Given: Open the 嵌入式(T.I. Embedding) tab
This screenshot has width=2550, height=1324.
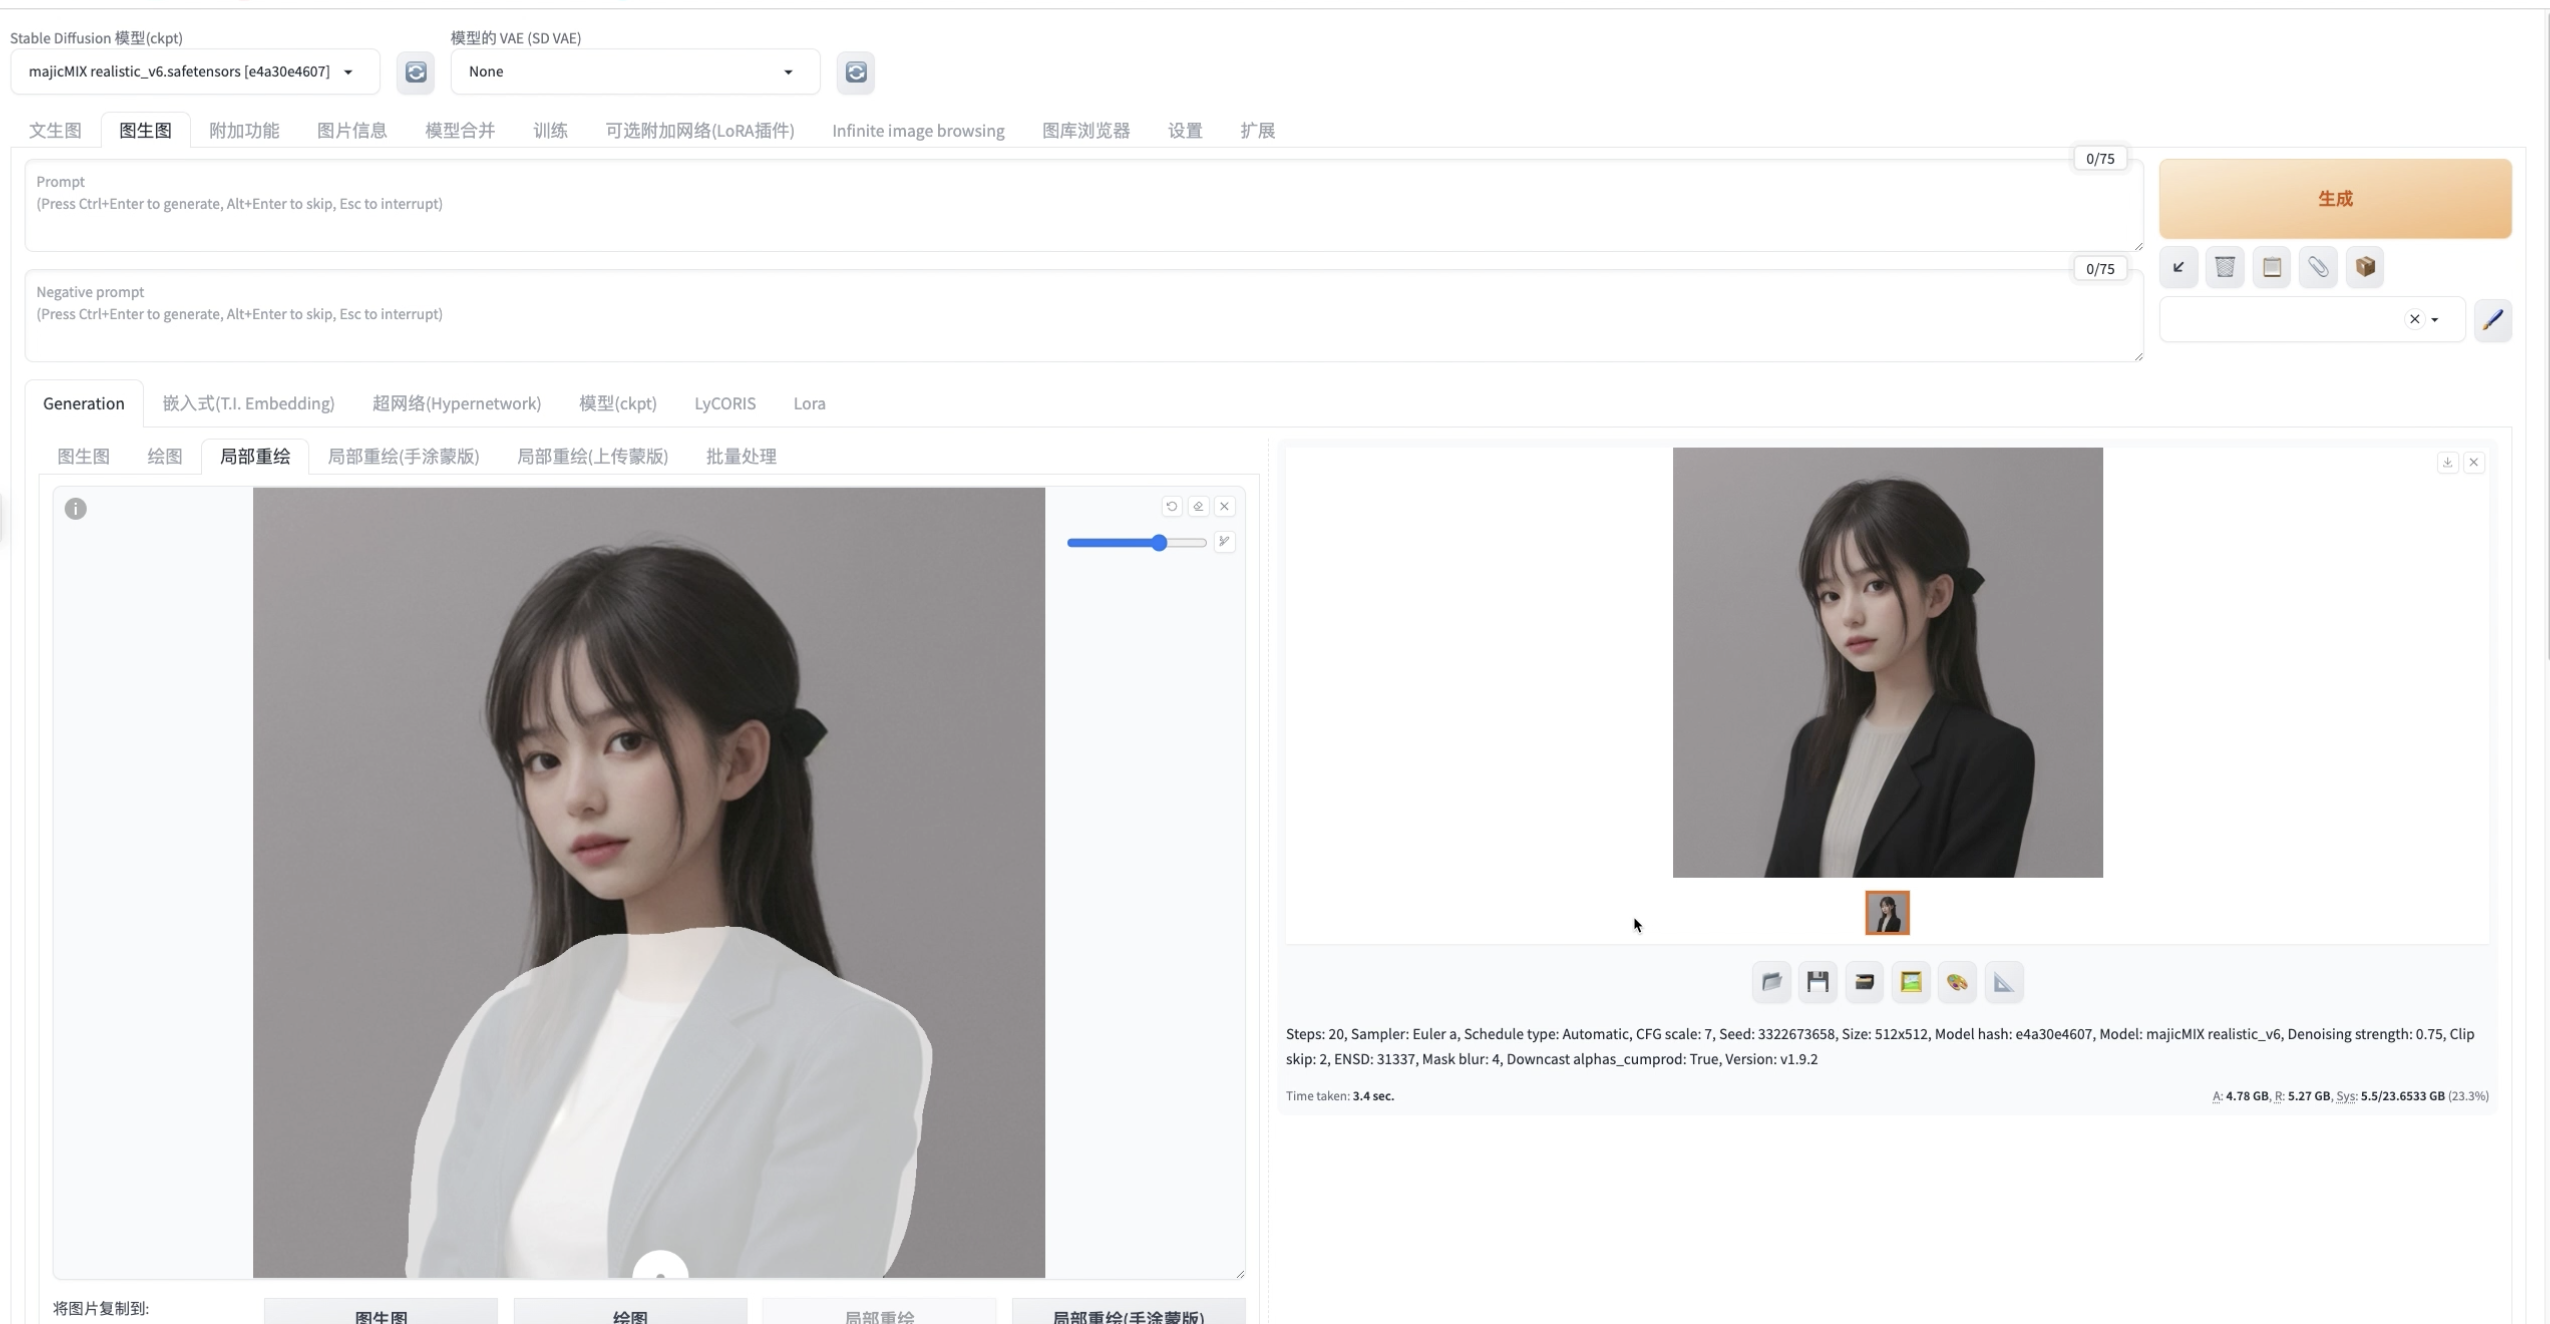Looking at the screenshot, I should [248, 403].
